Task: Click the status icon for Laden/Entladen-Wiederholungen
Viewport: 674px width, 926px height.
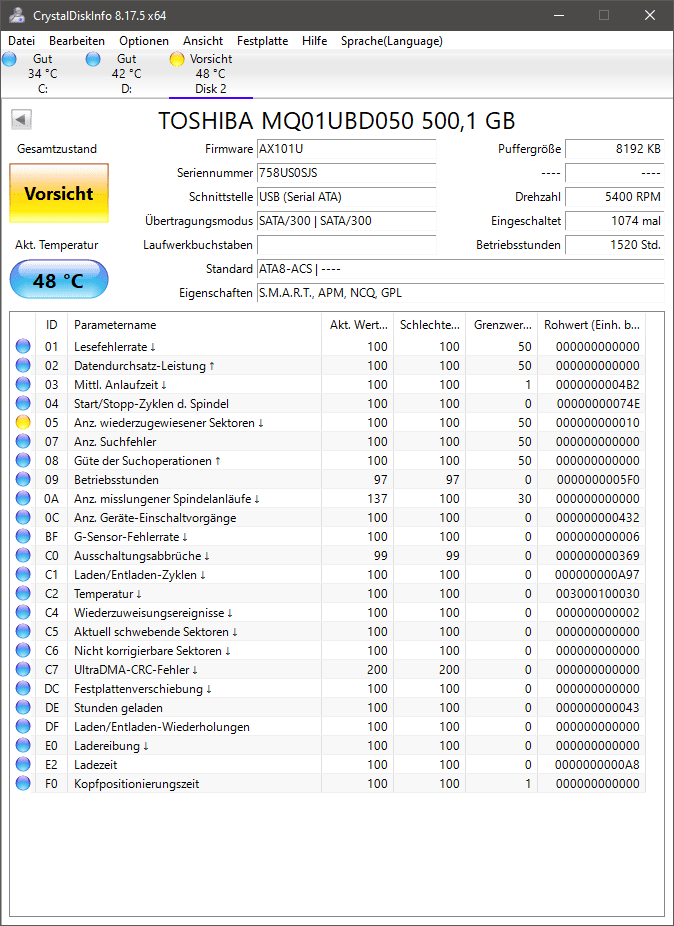Action: click(23, 726)
